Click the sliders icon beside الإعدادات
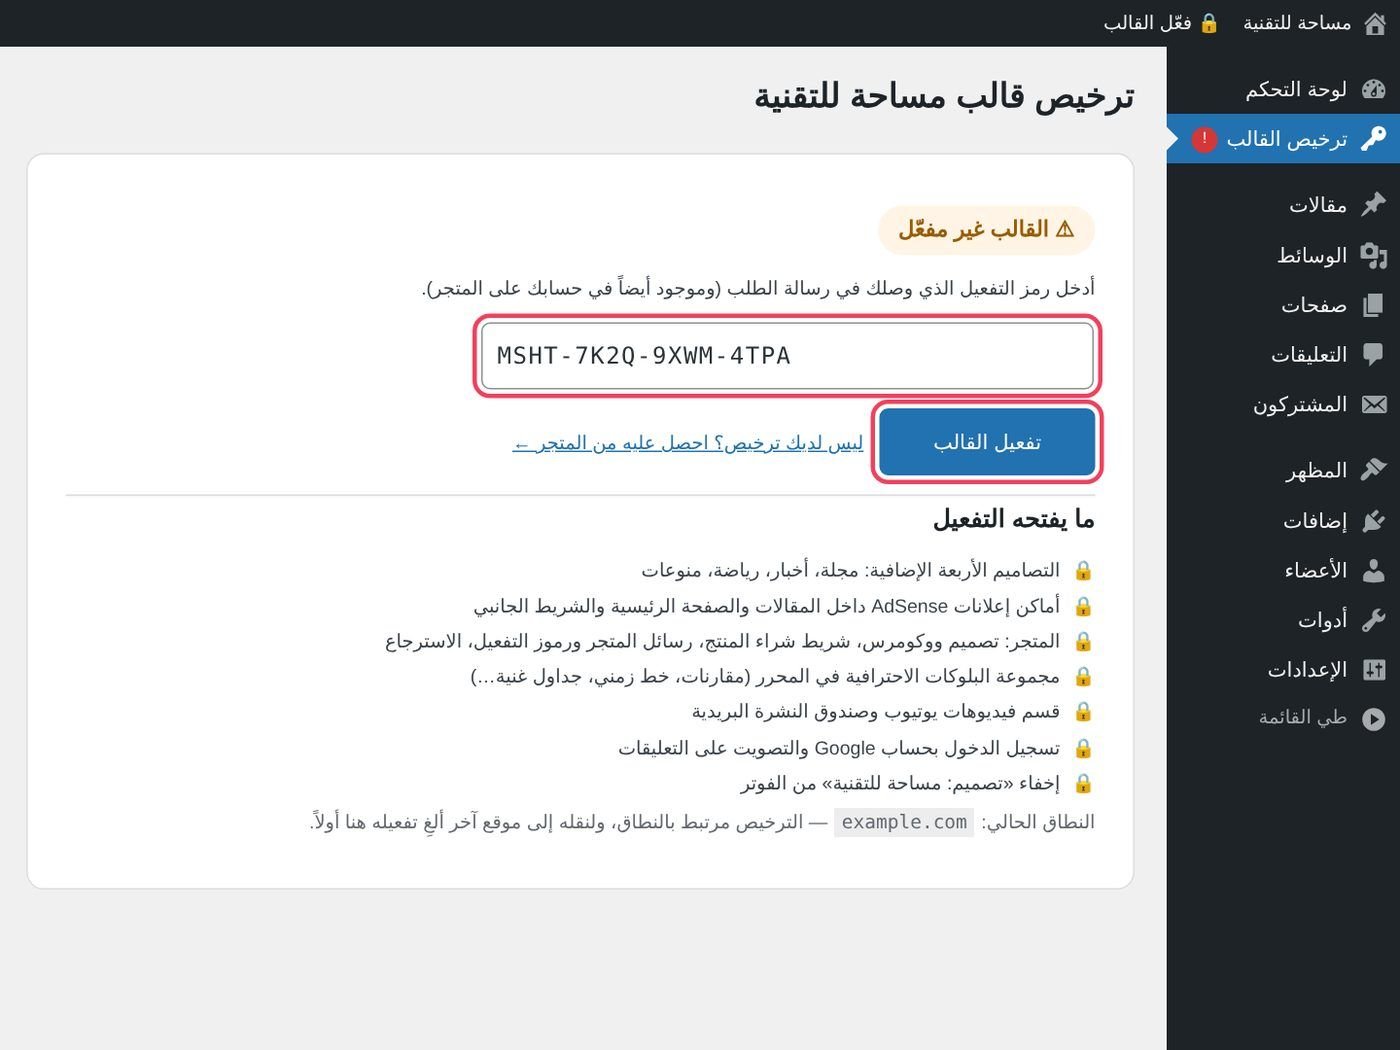The width and height of the screenshot is (1400, 1050). 1374,670
